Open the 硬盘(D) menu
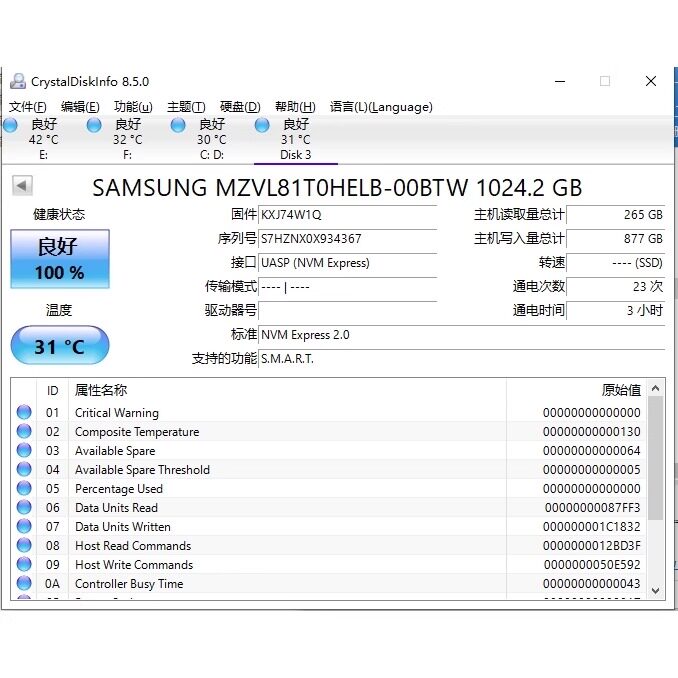The height and width of the screenshot is (678, 678). pos(240,107)
